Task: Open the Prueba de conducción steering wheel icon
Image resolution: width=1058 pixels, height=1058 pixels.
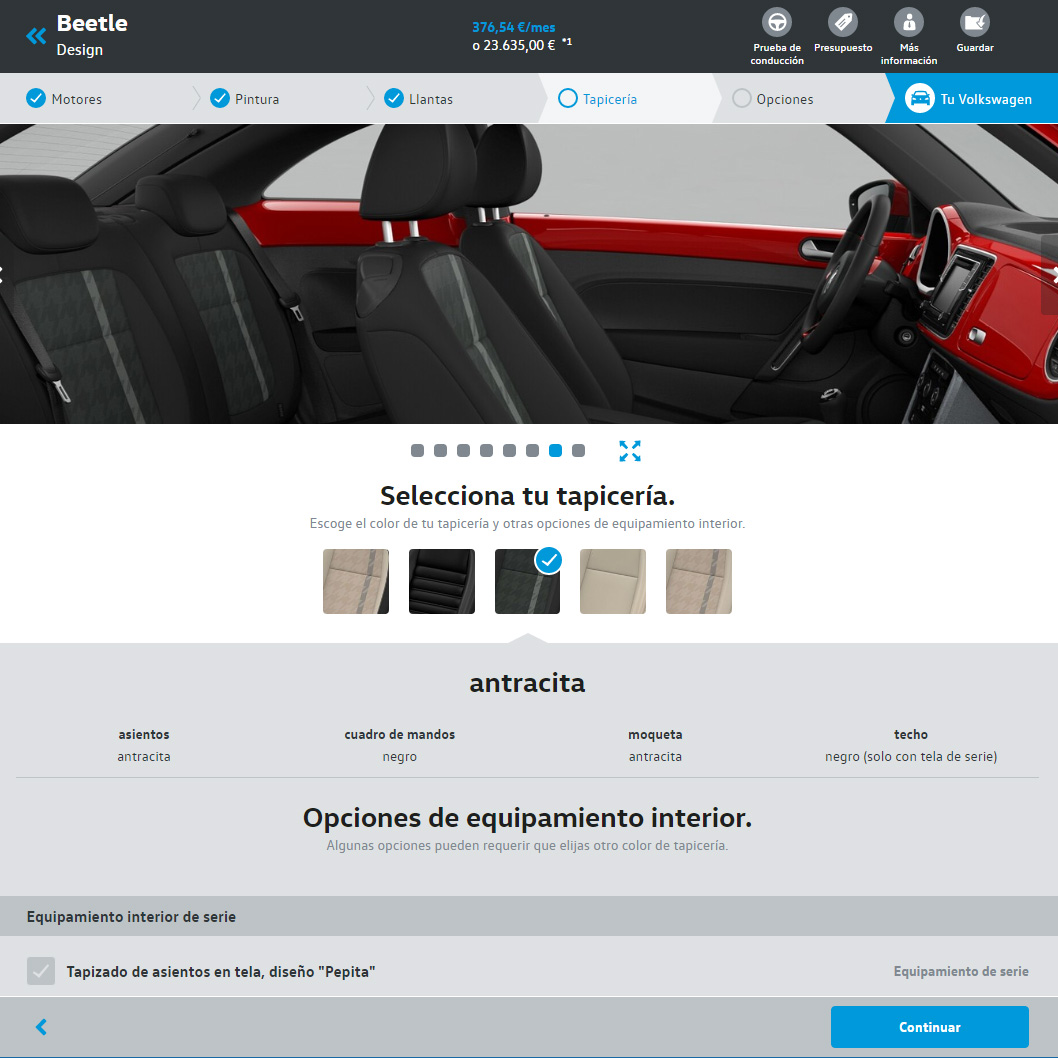Action: [x=777, y=22]
